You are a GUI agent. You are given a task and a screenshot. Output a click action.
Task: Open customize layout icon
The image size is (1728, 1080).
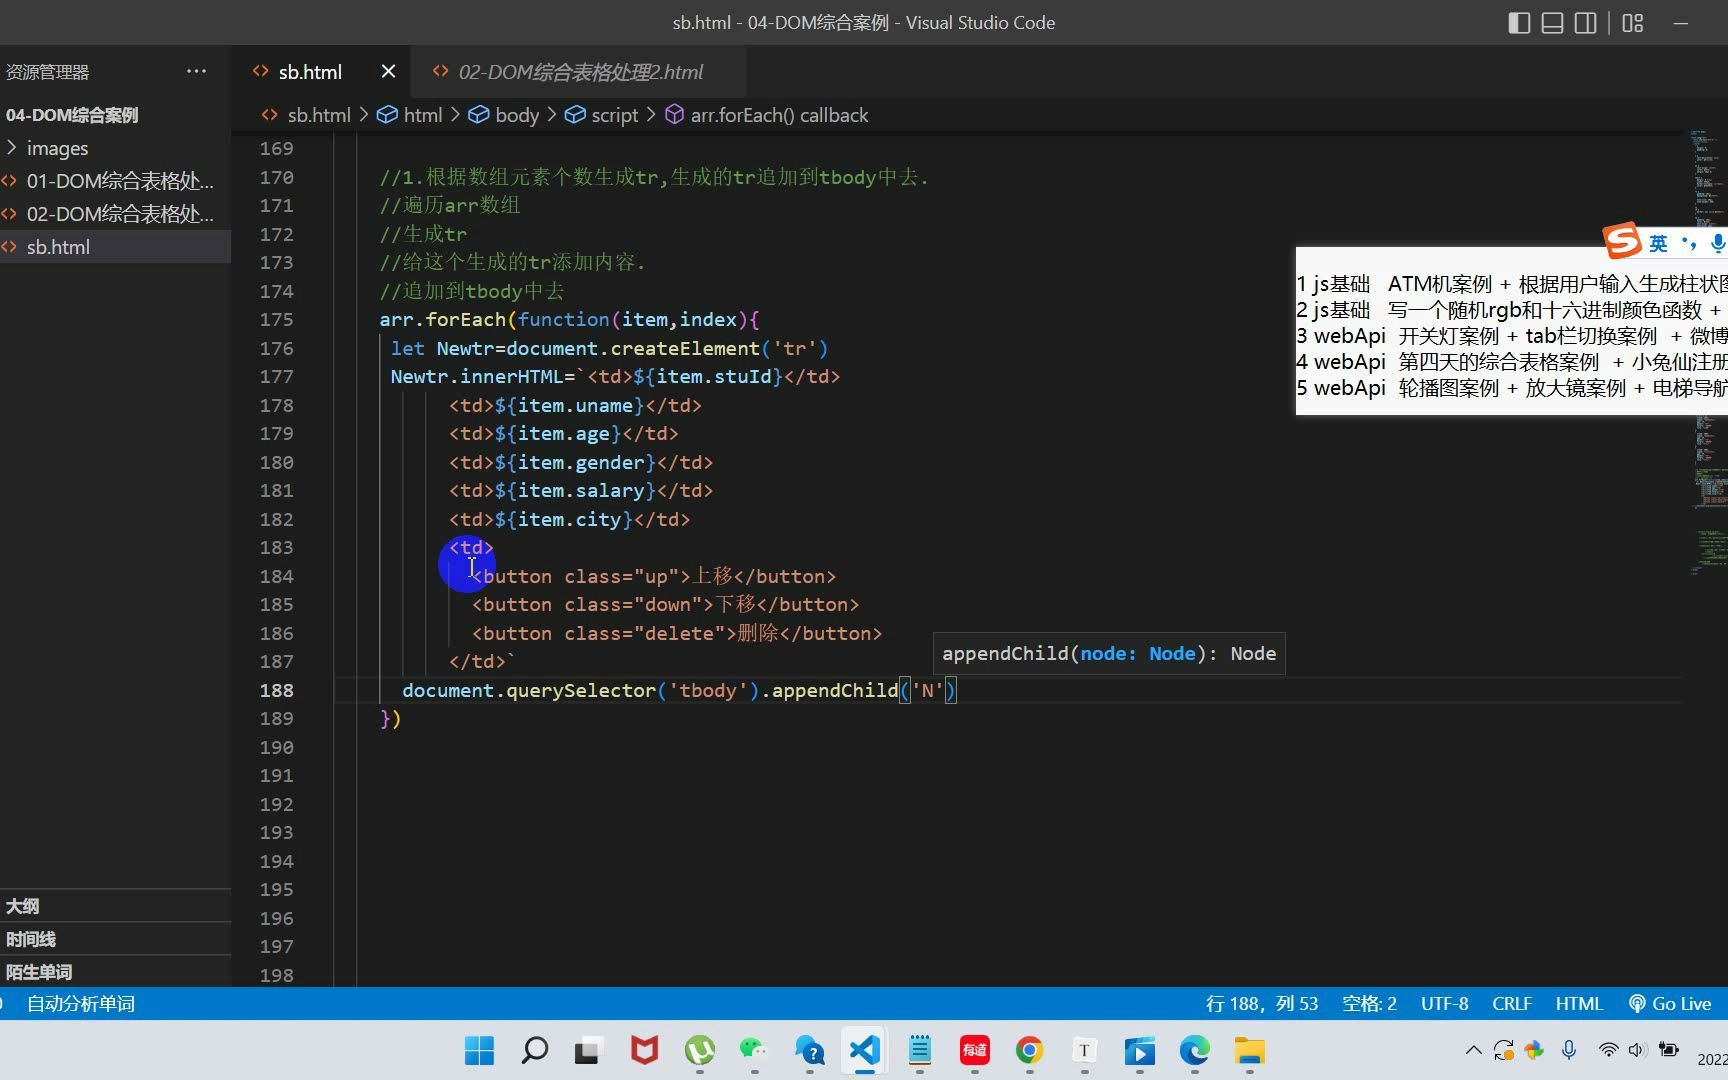[x=1633, y=23]
